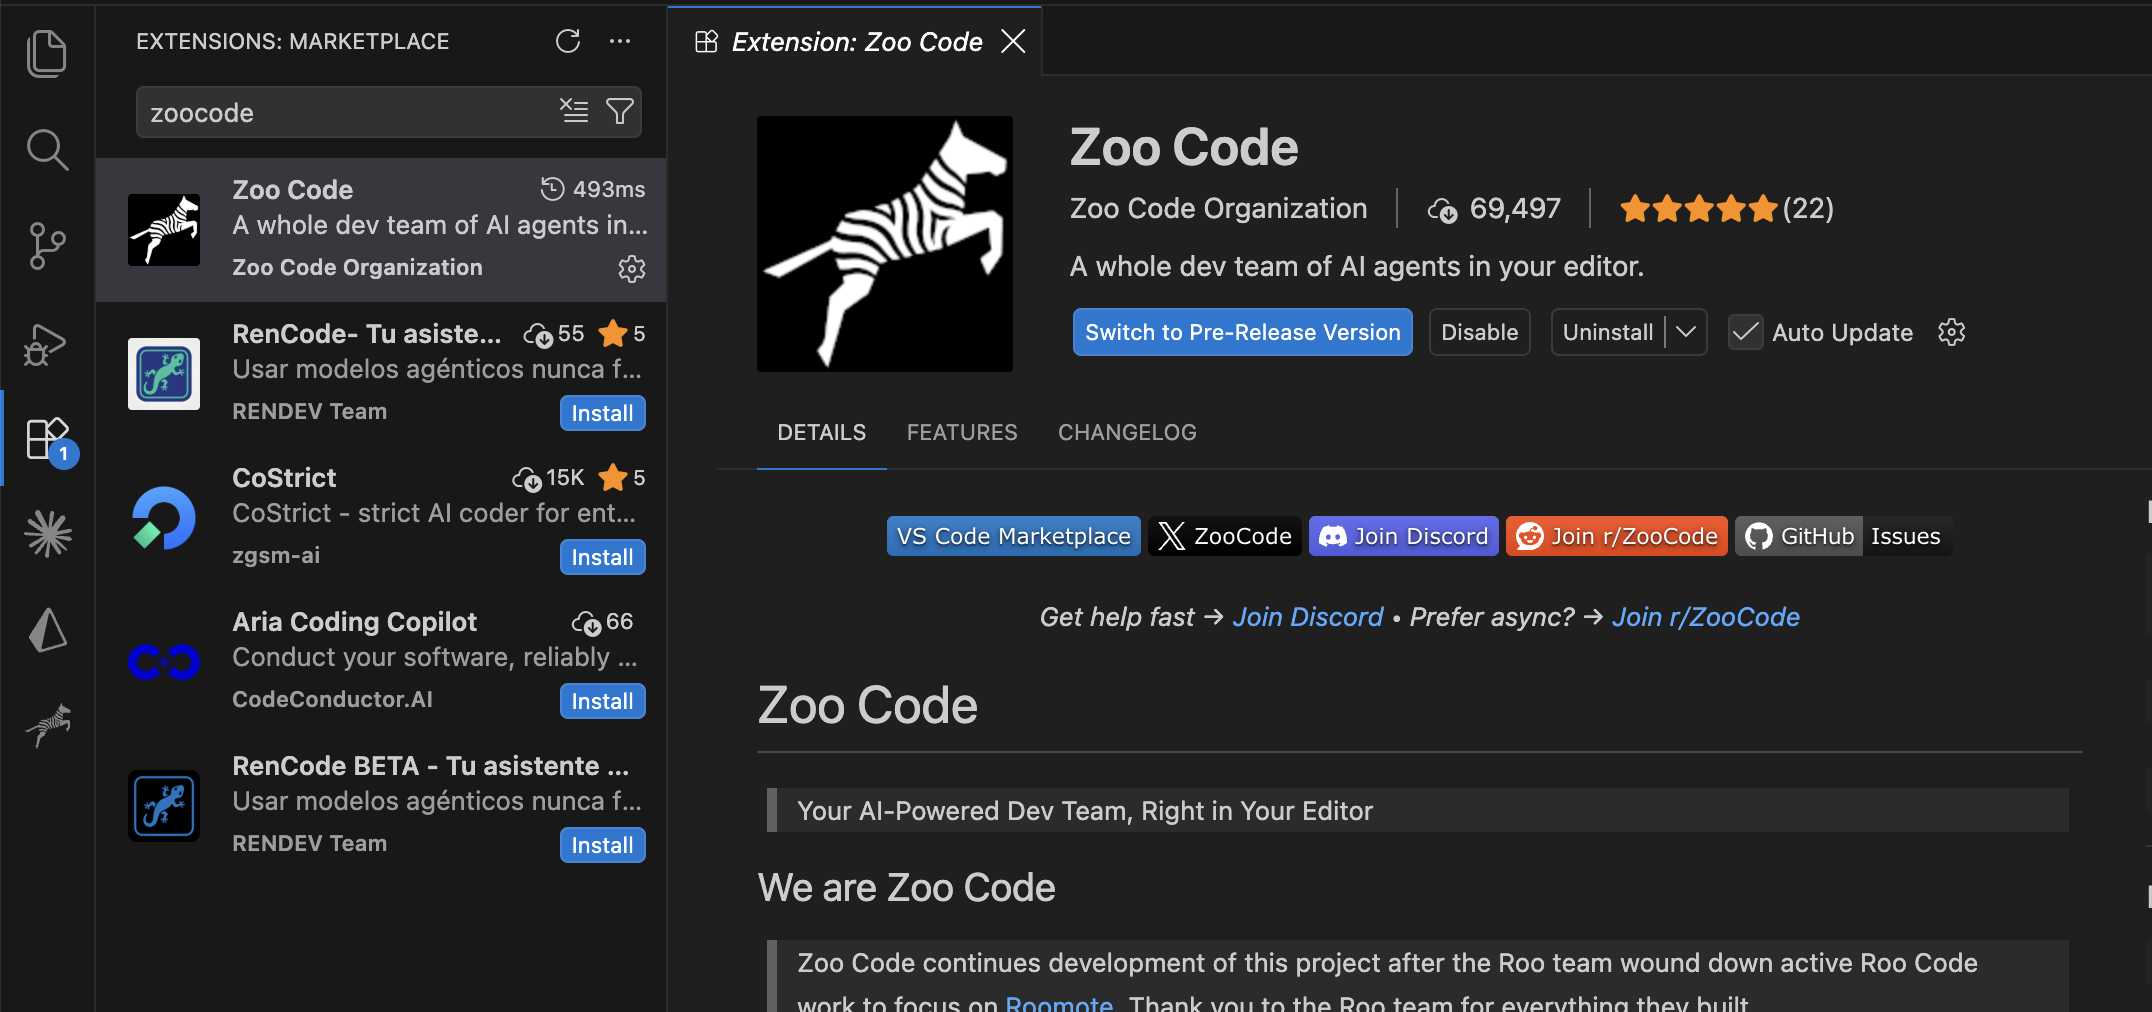This screenshot has width=2152, height=1012.
Task: Click the CoStrict extension title
Action: point(284,478)
